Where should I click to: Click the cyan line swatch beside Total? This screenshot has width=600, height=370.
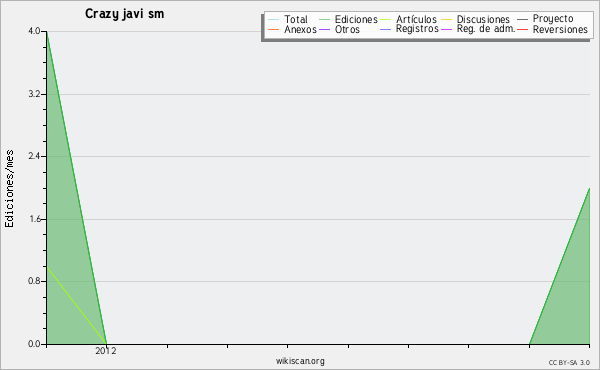[273, 20]
